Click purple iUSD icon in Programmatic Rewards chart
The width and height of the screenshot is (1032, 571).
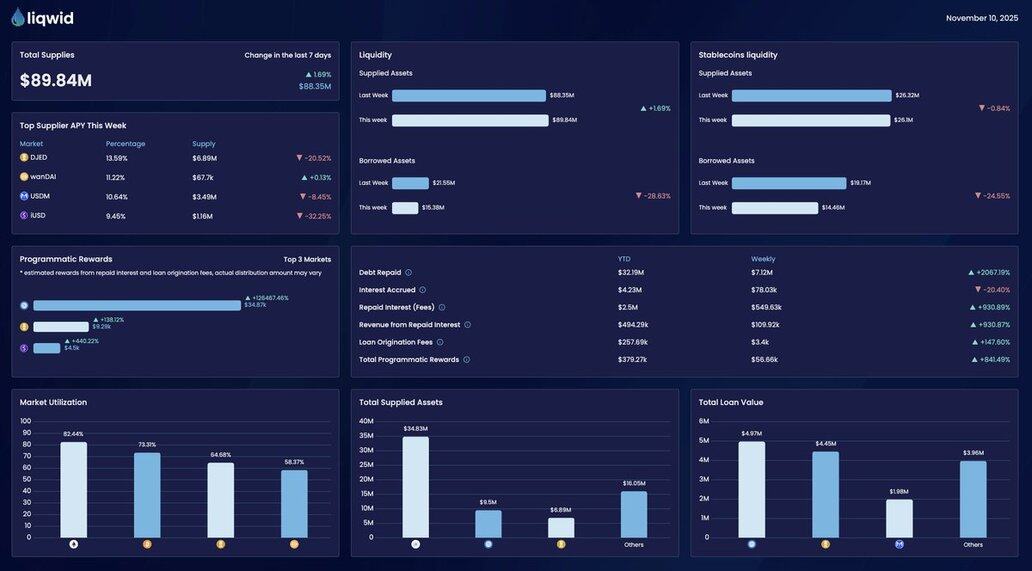(x=24, y=348)
